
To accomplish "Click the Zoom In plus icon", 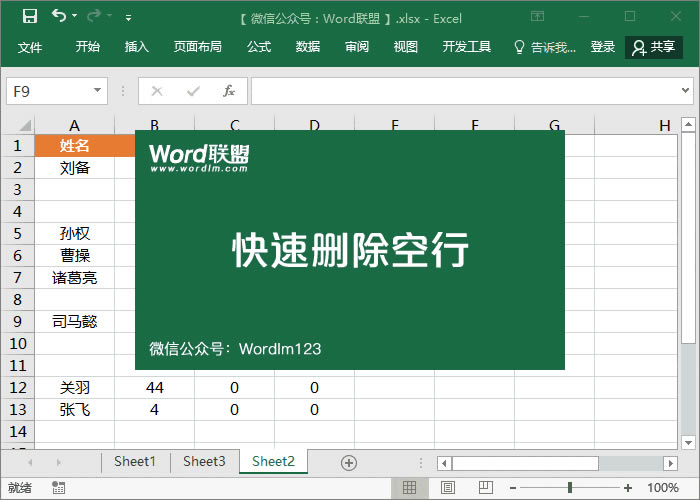I will click(627, 488).
